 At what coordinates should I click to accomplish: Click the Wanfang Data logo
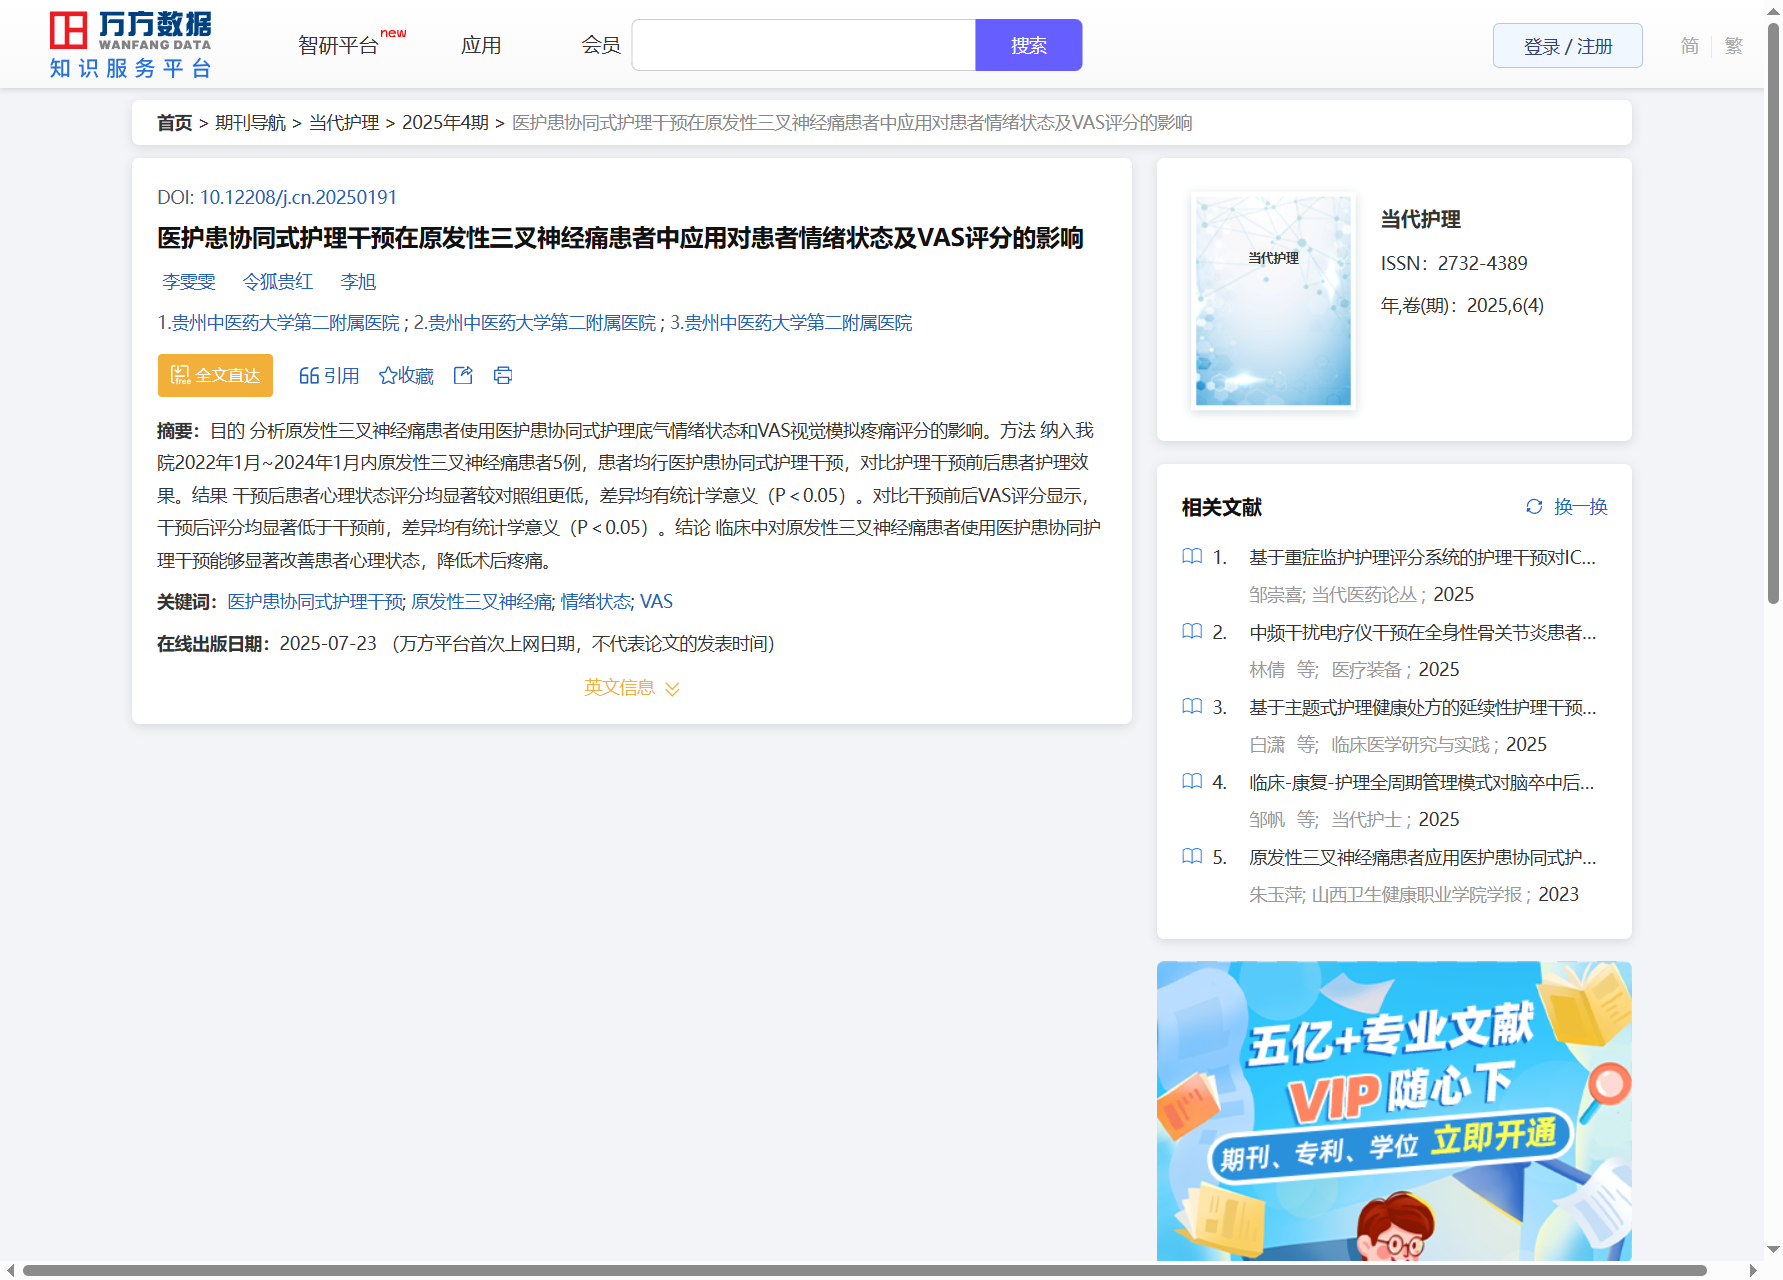(x=131, y=45)
